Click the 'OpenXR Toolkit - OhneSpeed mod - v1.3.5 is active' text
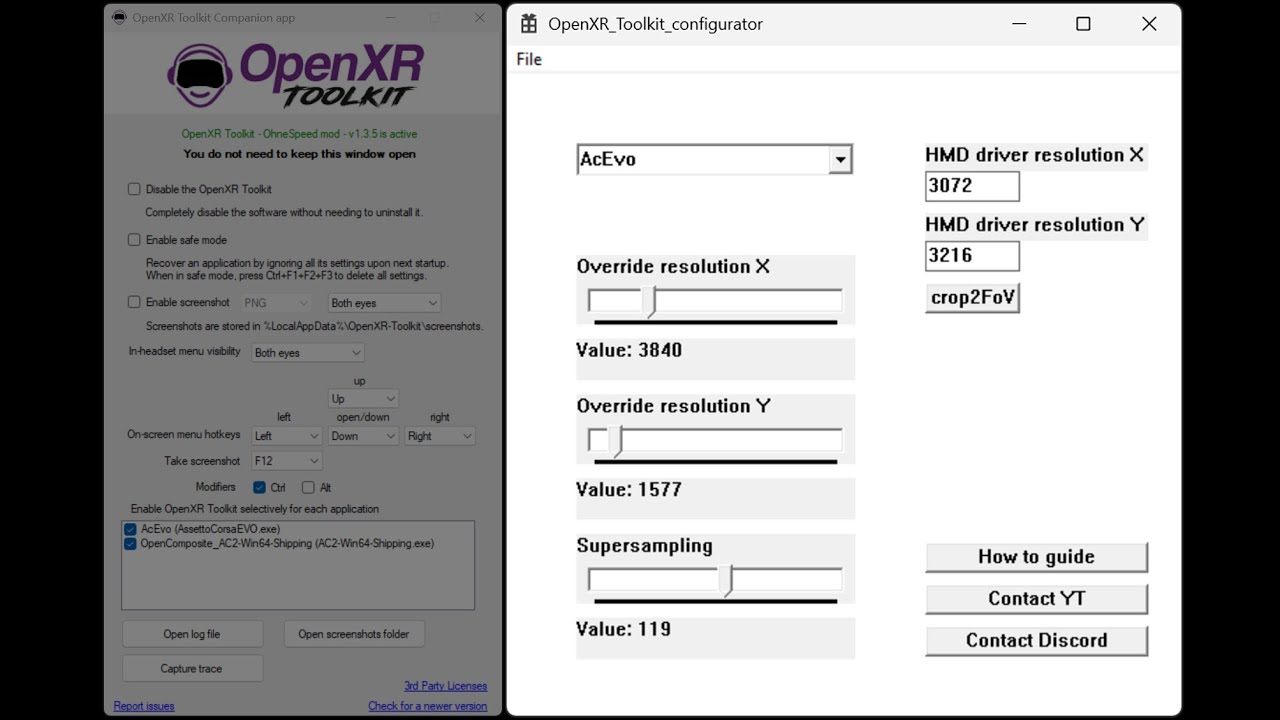Screen dimensions: 1280x720 [x=299, y=134]
